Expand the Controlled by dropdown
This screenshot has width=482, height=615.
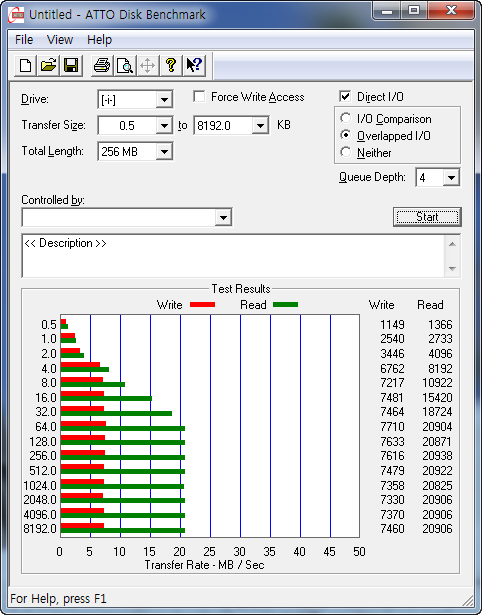(223, 217)
